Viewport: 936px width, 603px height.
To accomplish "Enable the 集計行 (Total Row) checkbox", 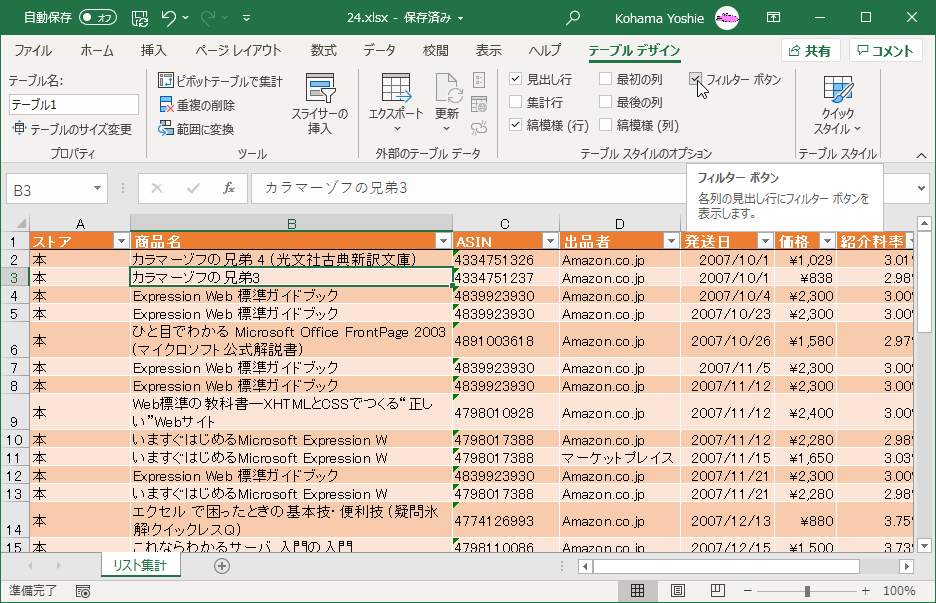I will [517, 99].
